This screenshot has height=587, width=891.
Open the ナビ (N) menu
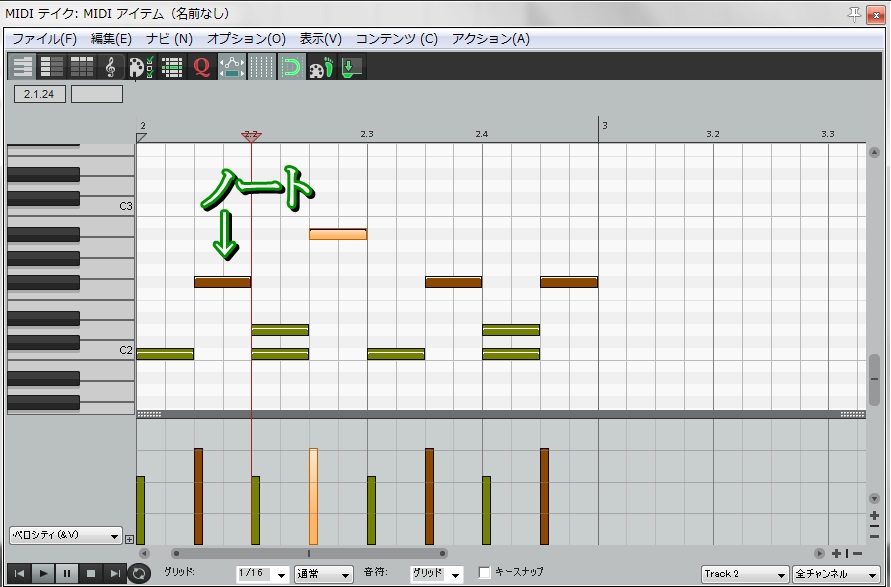pos(169,39)
